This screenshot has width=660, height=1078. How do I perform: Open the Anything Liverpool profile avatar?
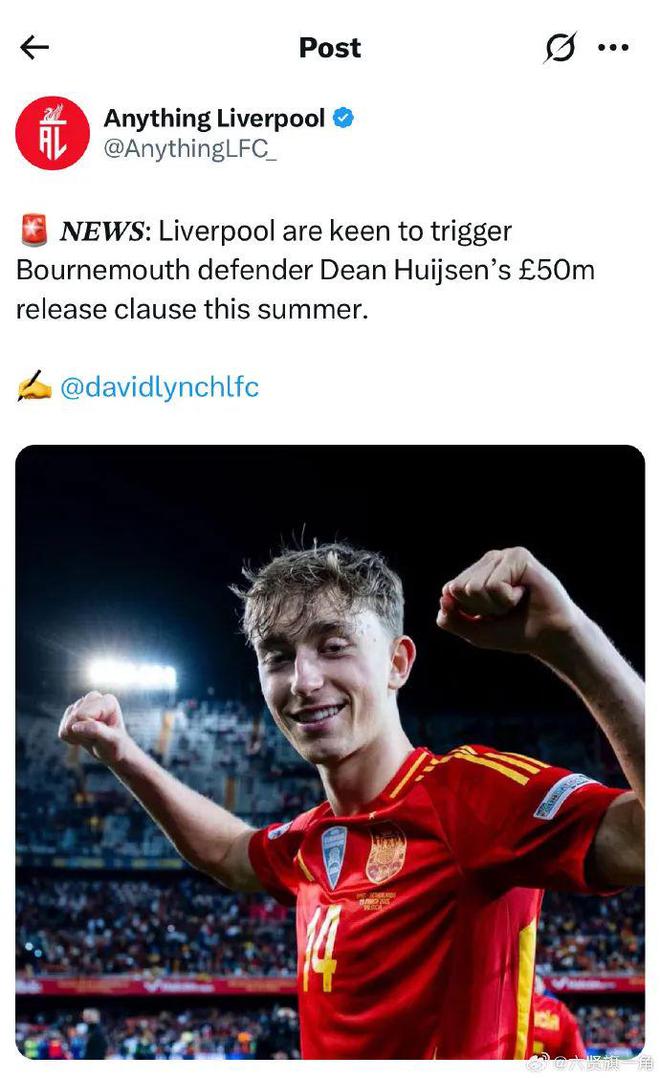pyautogui.click(x=52, y=133)
